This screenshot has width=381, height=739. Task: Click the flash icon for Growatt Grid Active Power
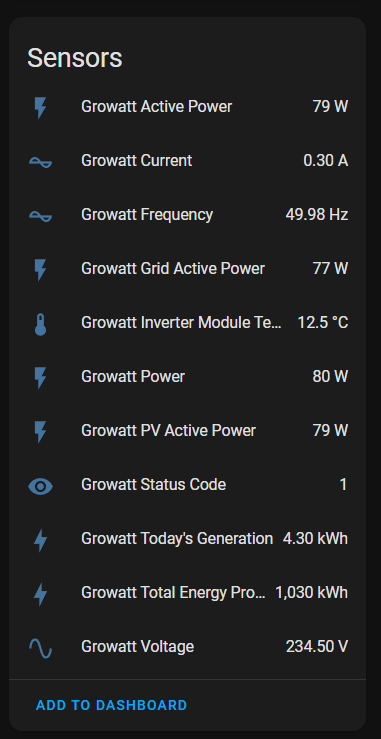pyautogui.click(x=41, y=269)
